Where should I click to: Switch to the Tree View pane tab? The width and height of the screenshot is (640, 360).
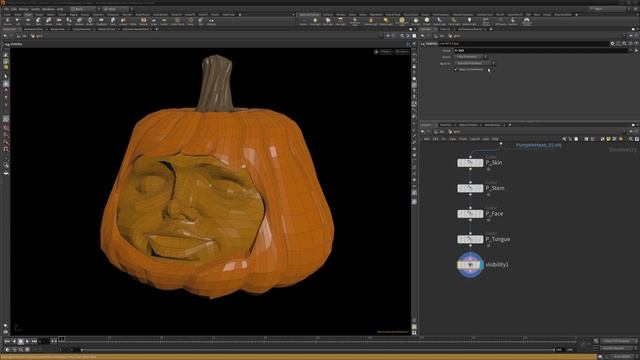coord(446,124)
